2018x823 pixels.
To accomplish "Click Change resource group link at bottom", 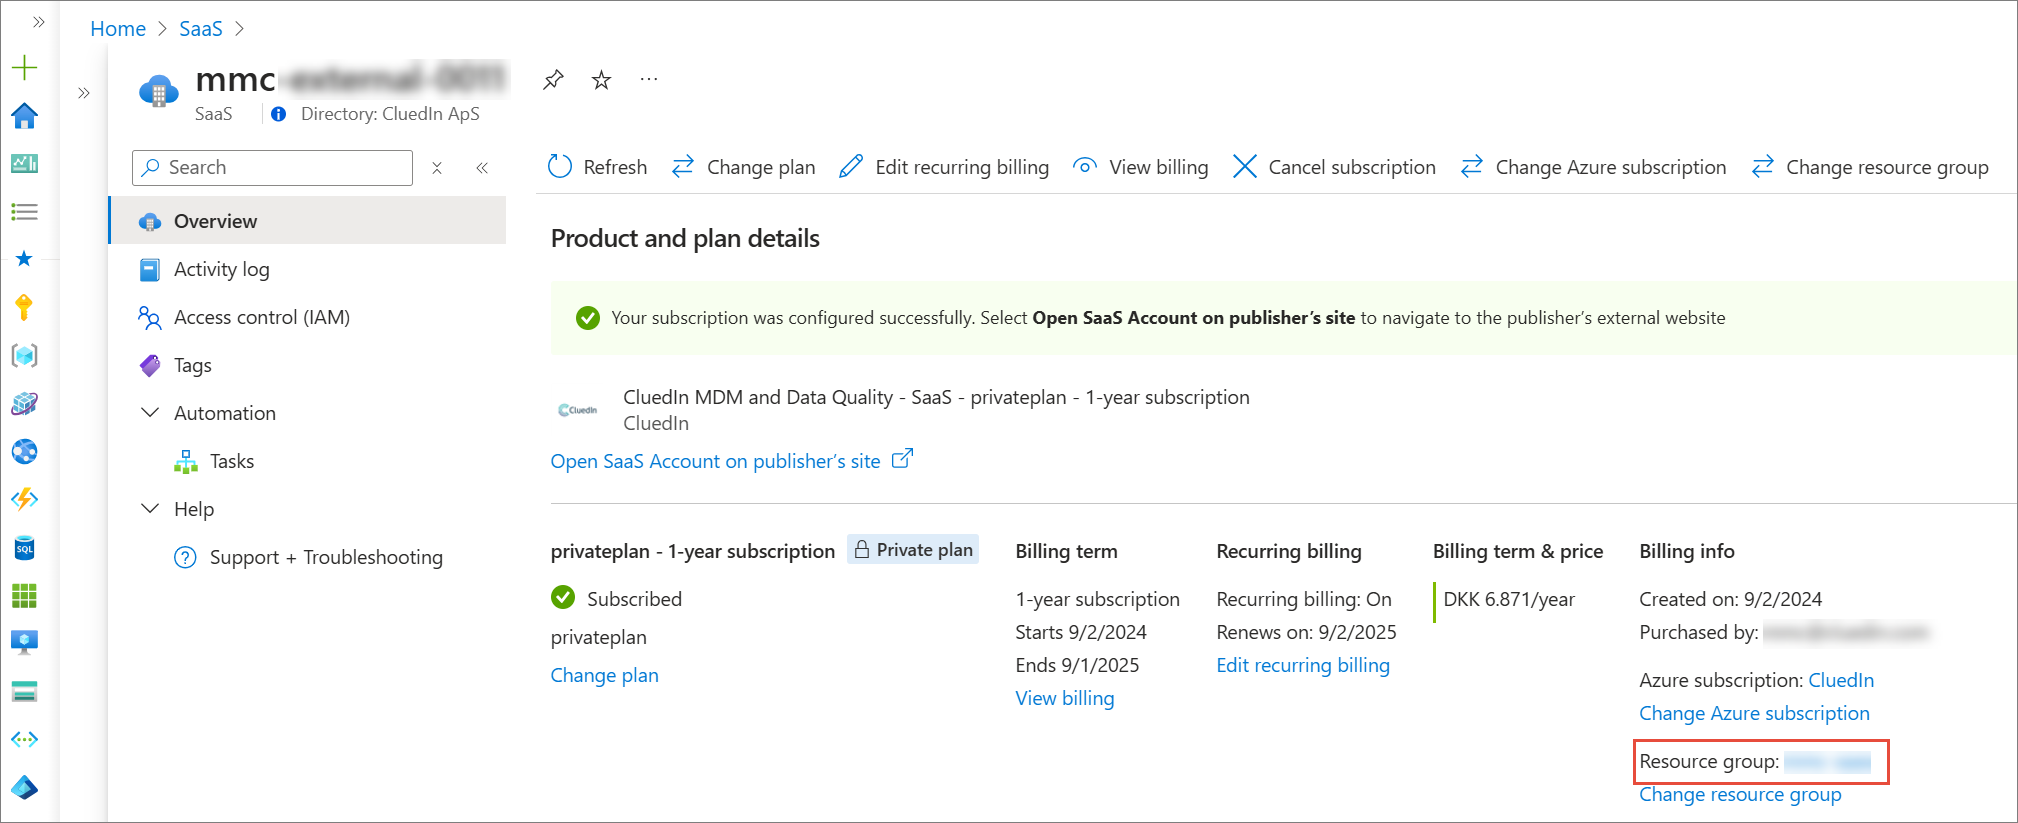I will coord(1740,794).
